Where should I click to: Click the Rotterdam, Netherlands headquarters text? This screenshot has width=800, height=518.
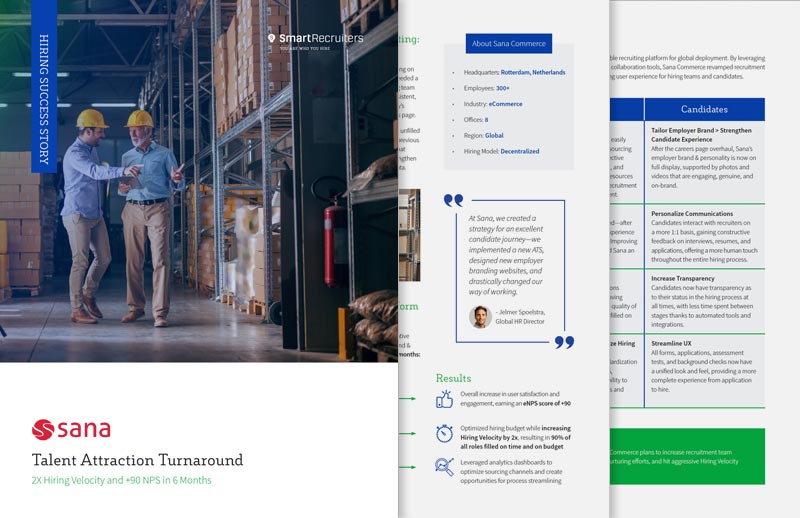coord(534,72)
